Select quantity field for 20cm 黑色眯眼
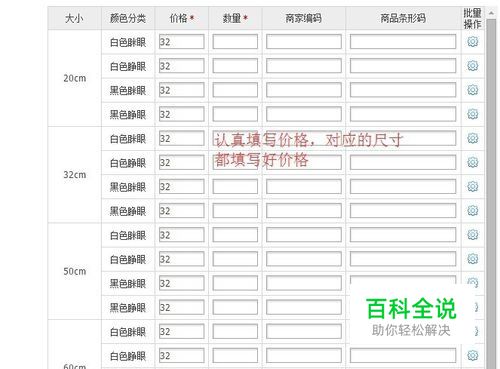500x369 pixels. tap(235, 90)
